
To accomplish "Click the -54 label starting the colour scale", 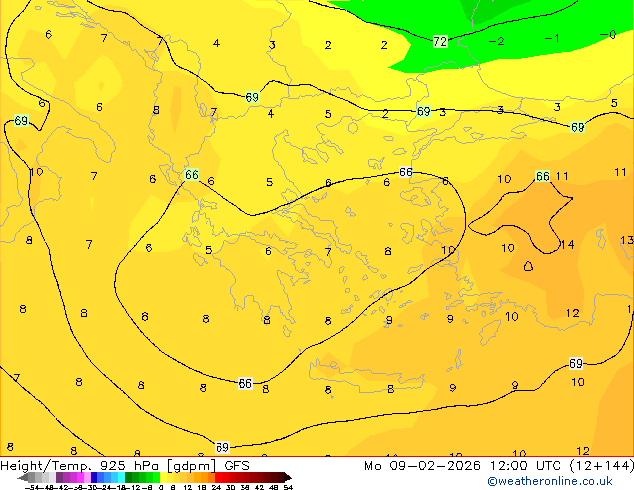I will point(32,487).
